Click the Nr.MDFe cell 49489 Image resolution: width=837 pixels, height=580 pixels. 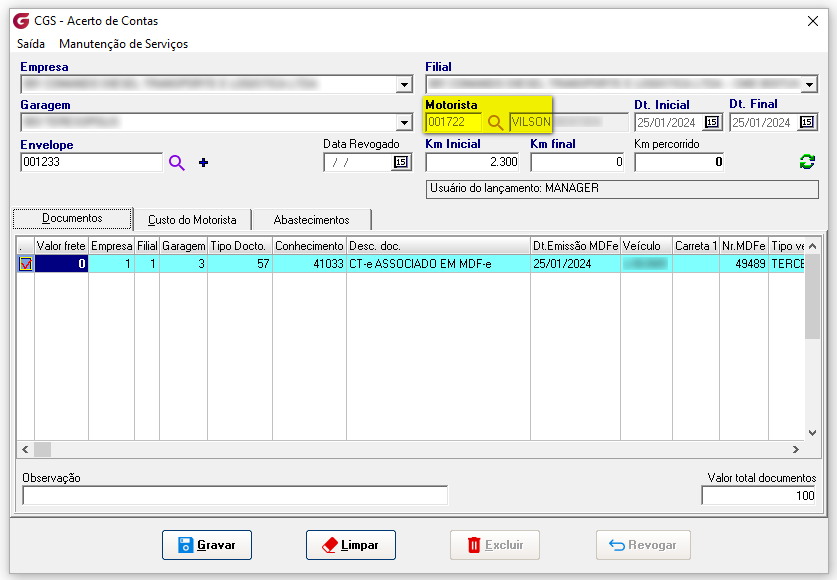744,264
